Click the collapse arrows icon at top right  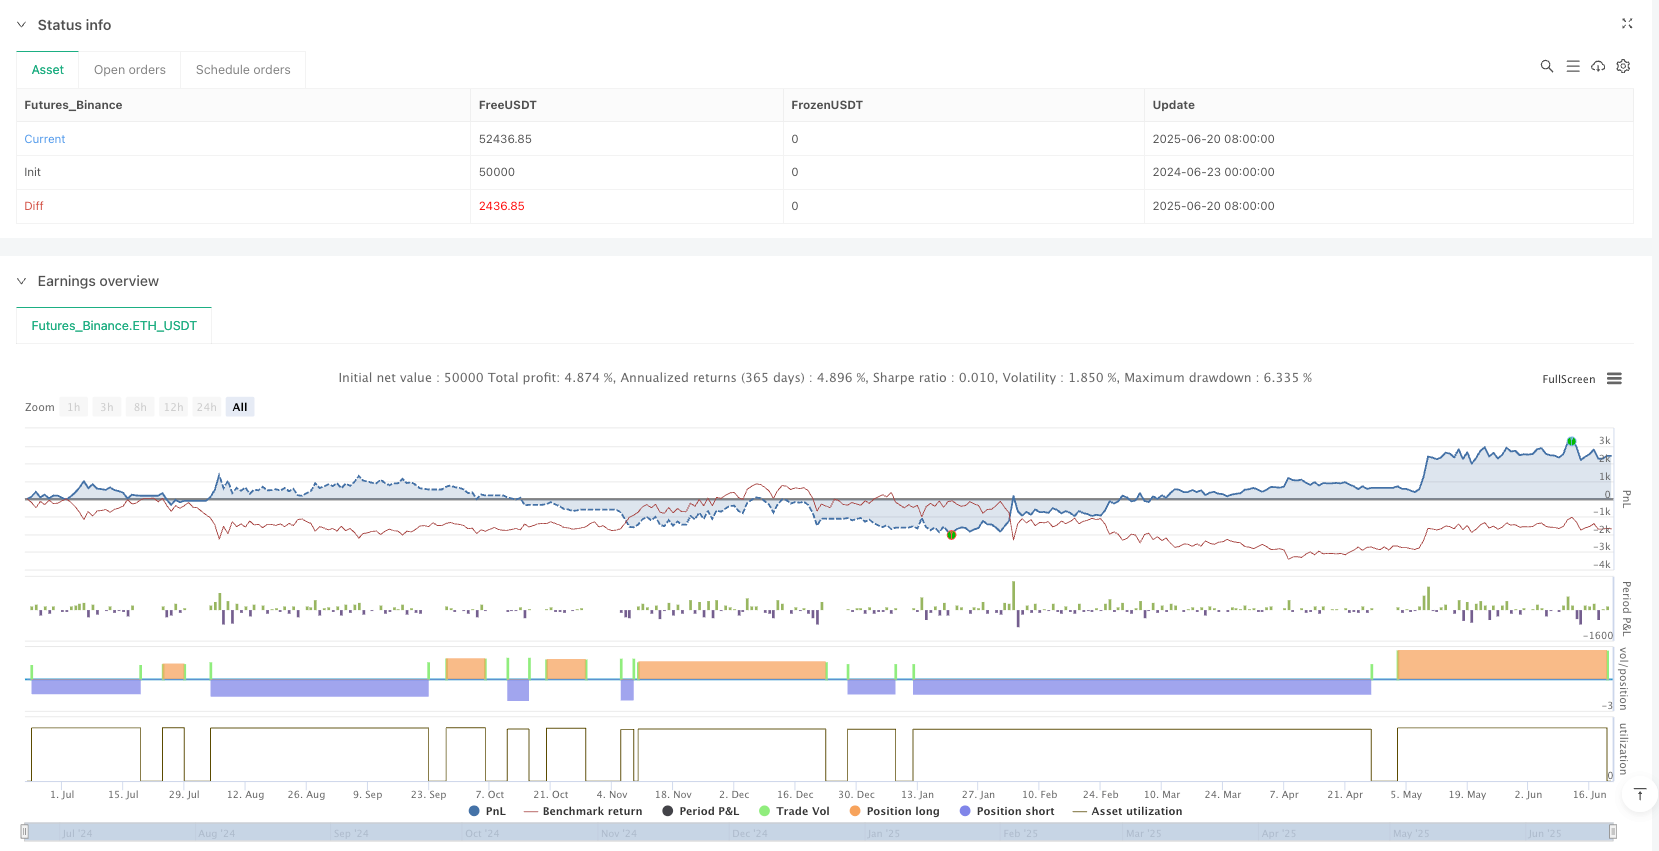click(x=1626, y=24)
